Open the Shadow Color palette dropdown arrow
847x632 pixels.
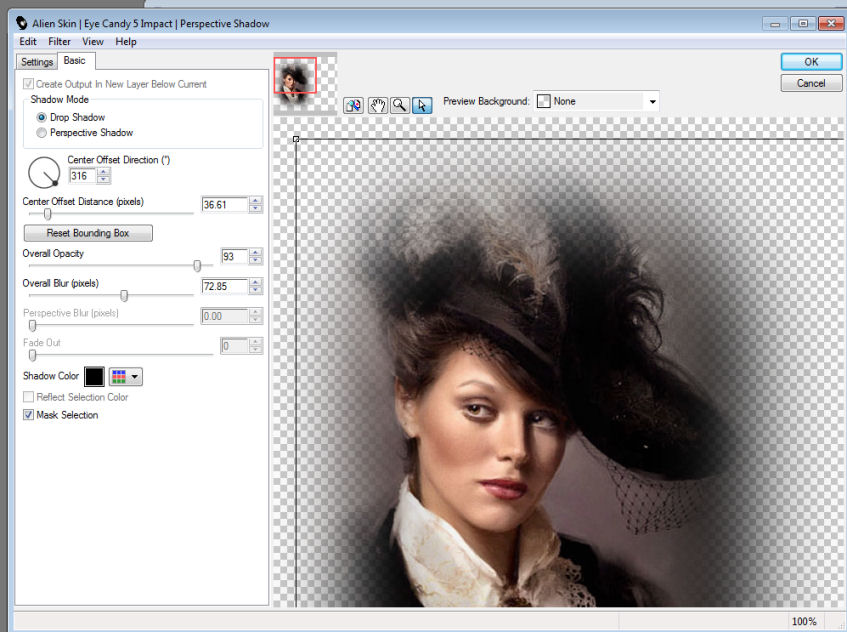point(135,376)
